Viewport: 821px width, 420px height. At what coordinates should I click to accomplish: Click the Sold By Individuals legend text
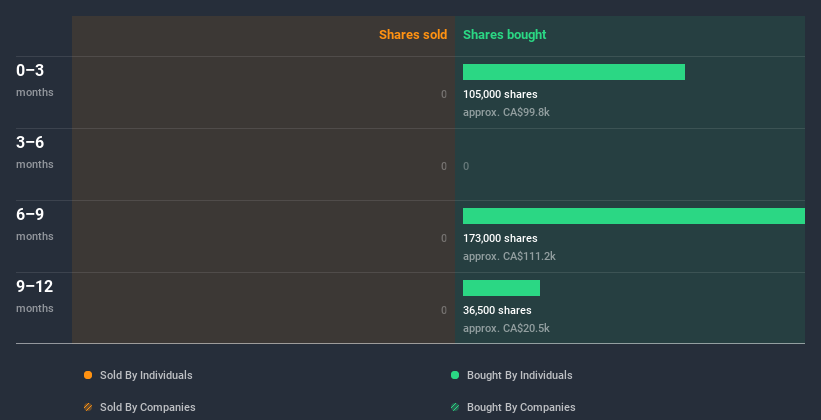point(146,375)
